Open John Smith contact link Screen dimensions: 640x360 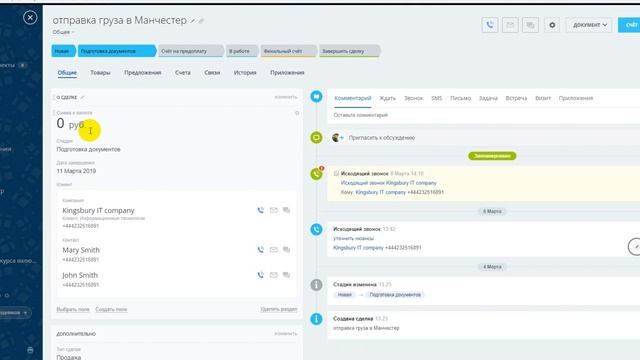pyautogui.click(x=80, y=275)
